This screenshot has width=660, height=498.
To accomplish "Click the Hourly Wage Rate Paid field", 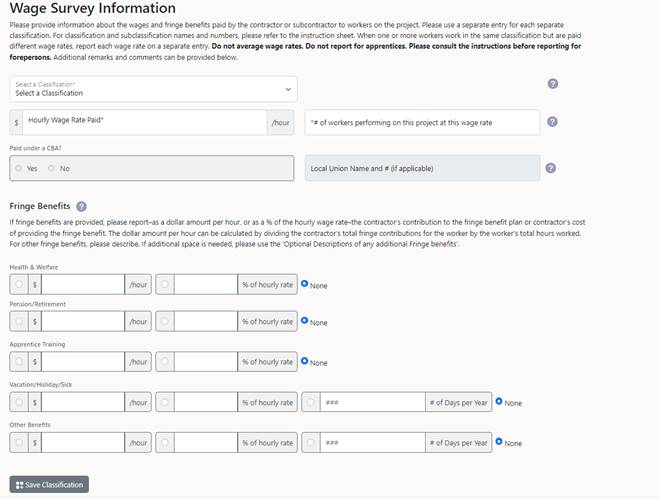I will 145,122.
